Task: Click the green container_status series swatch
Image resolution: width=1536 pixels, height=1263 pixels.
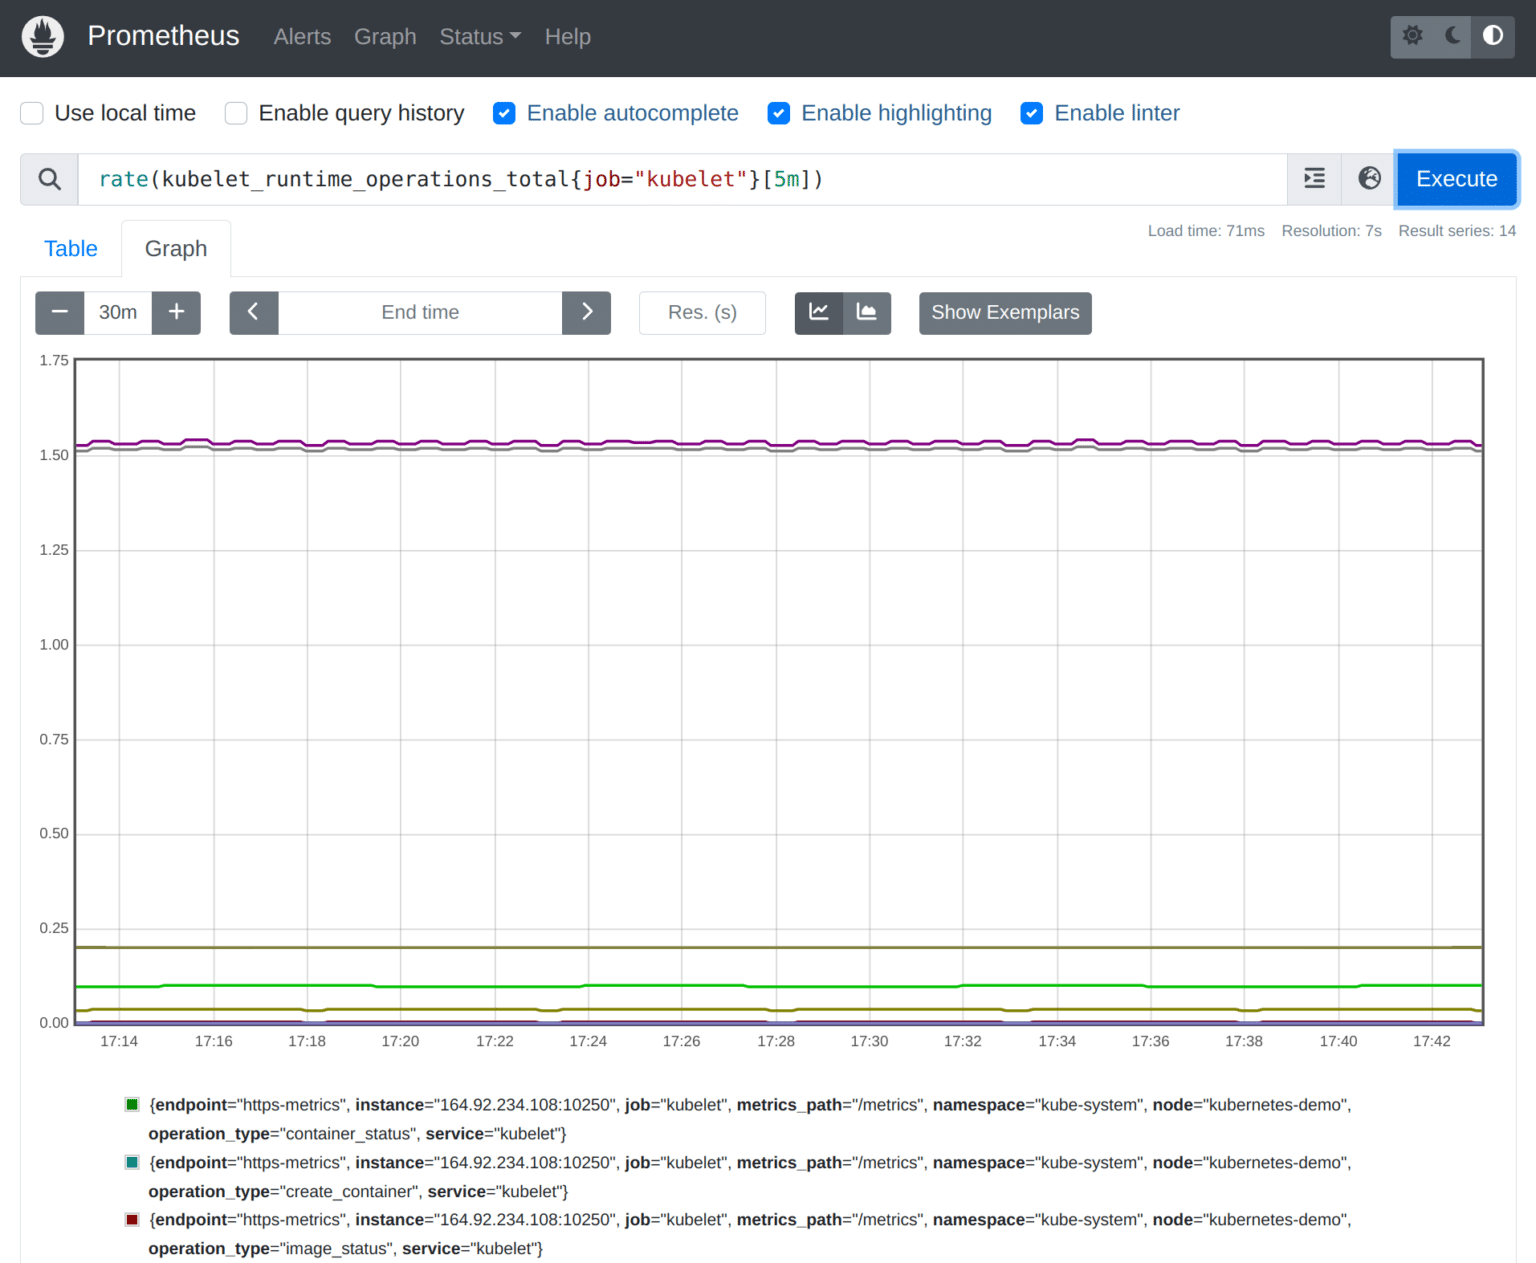Action: pos(131,1103)
